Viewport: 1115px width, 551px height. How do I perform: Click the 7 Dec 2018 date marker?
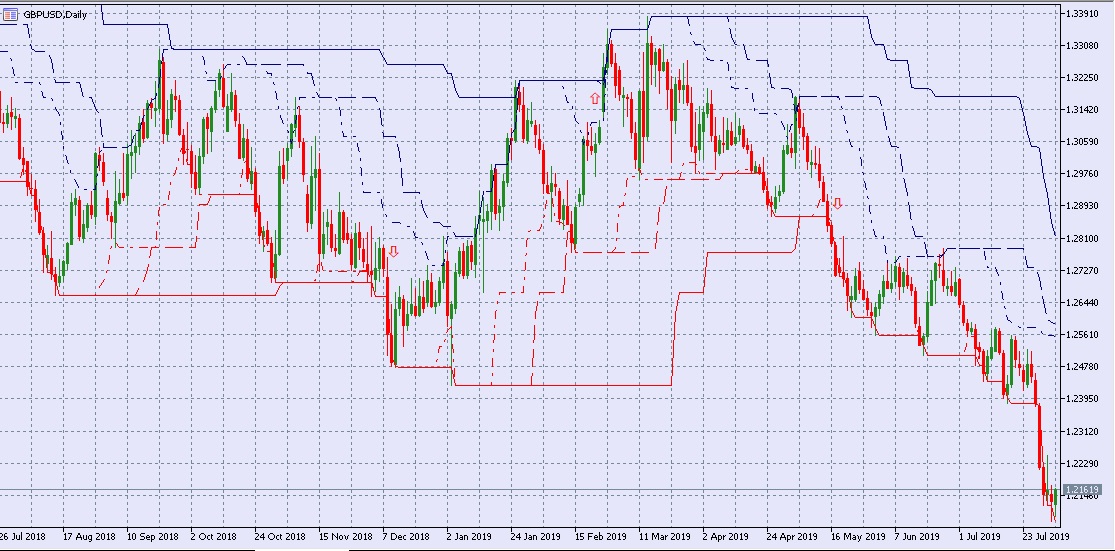coord(406,536)
